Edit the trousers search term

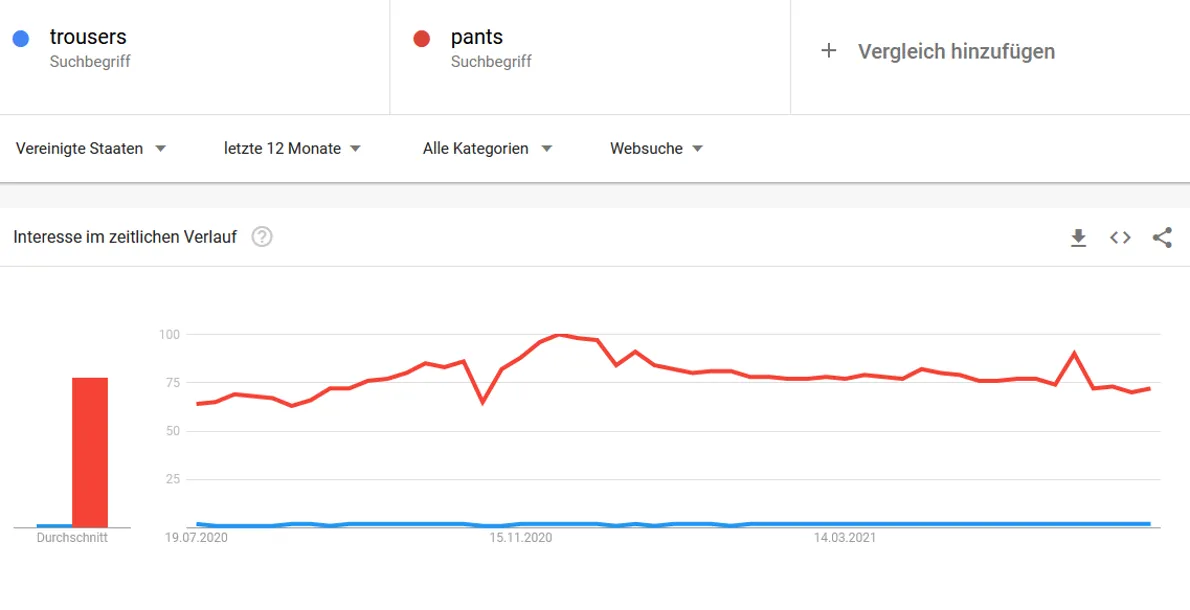(88, 36)
